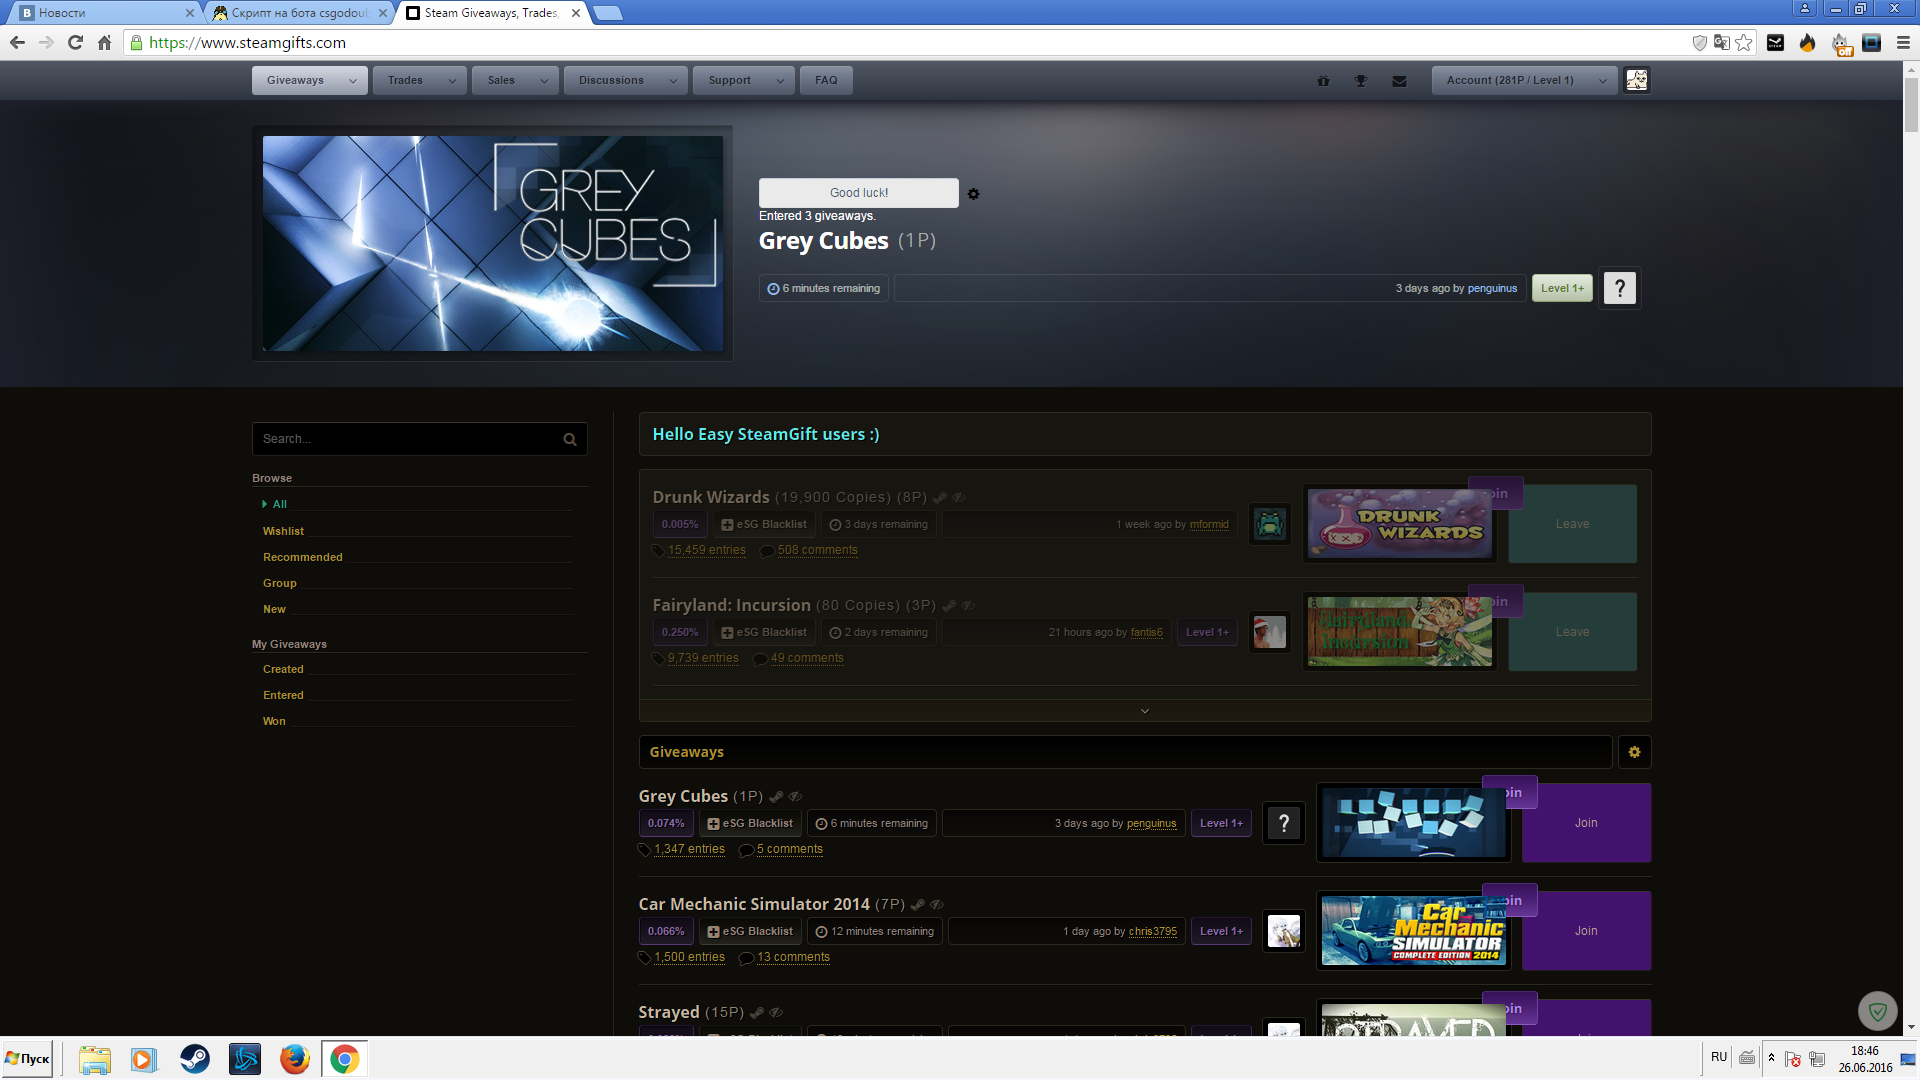Image resolution: width=1920 pixels, height=1080 pixels.
Task: Click the Пуск start button
Action: [27, 1059]
